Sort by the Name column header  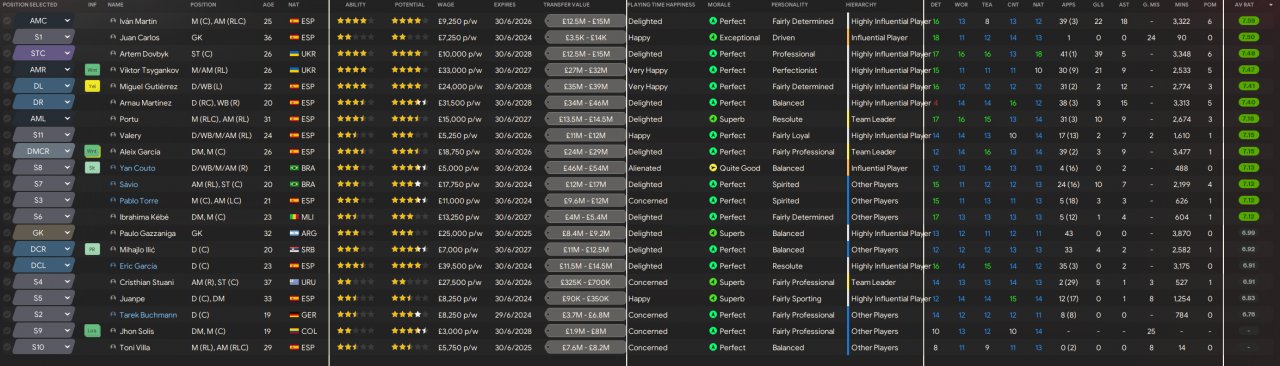pos(116,5)
